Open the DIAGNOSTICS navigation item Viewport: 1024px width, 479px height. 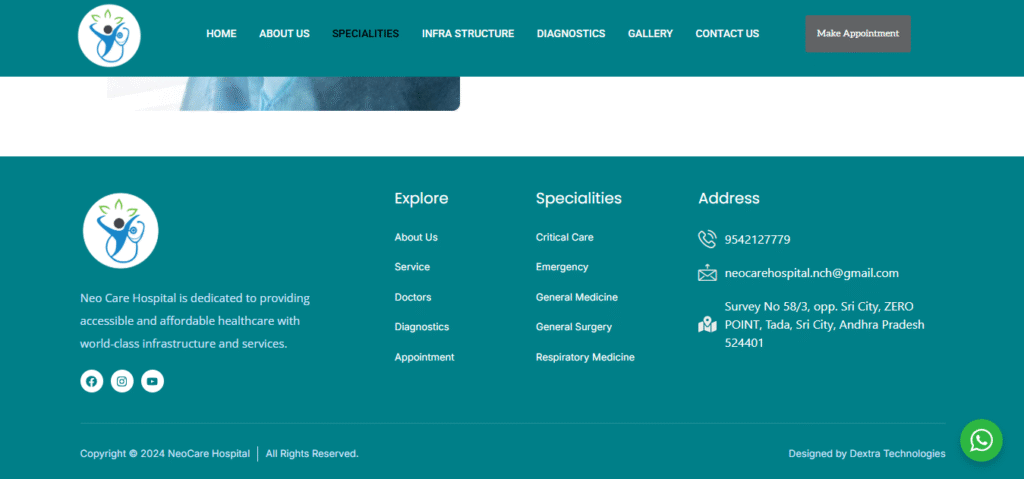click(x=570, y=34)
